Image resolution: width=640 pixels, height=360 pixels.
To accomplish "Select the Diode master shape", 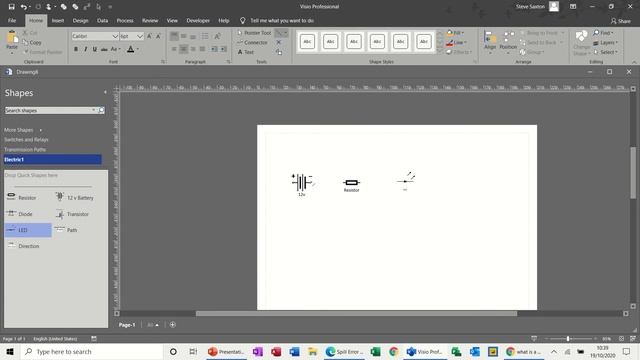I will pos(20,214).
